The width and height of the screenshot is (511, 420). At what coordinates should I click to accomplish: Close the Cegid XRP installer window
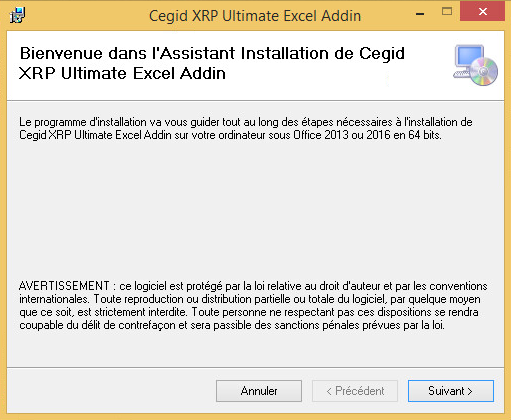click(x=482, y=12)
